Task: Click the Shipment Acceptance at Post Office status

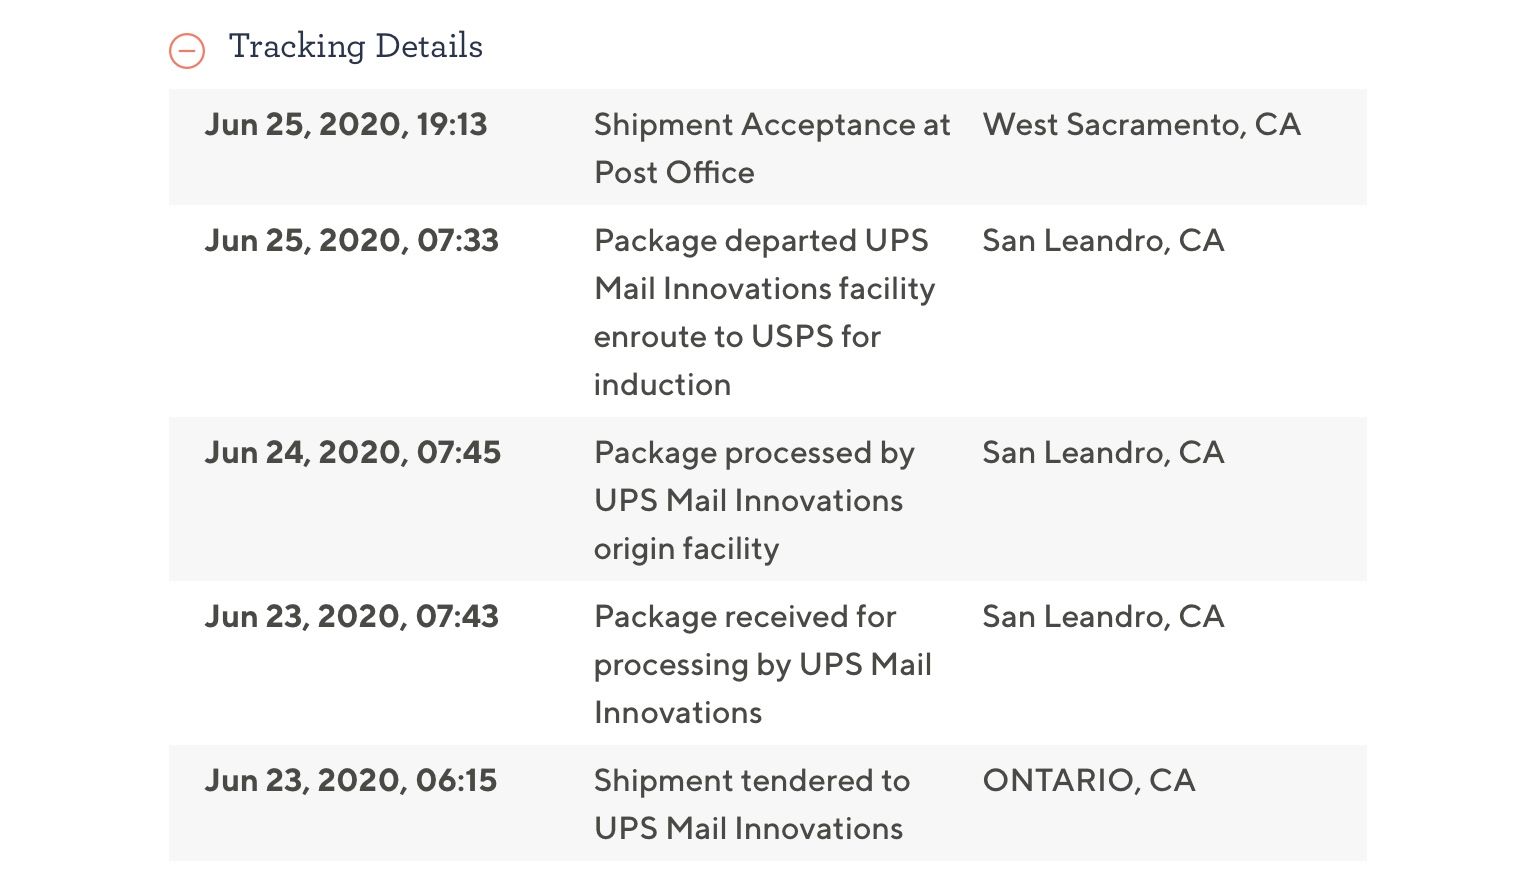Action: pyautogui.click(x=771, y=148)
